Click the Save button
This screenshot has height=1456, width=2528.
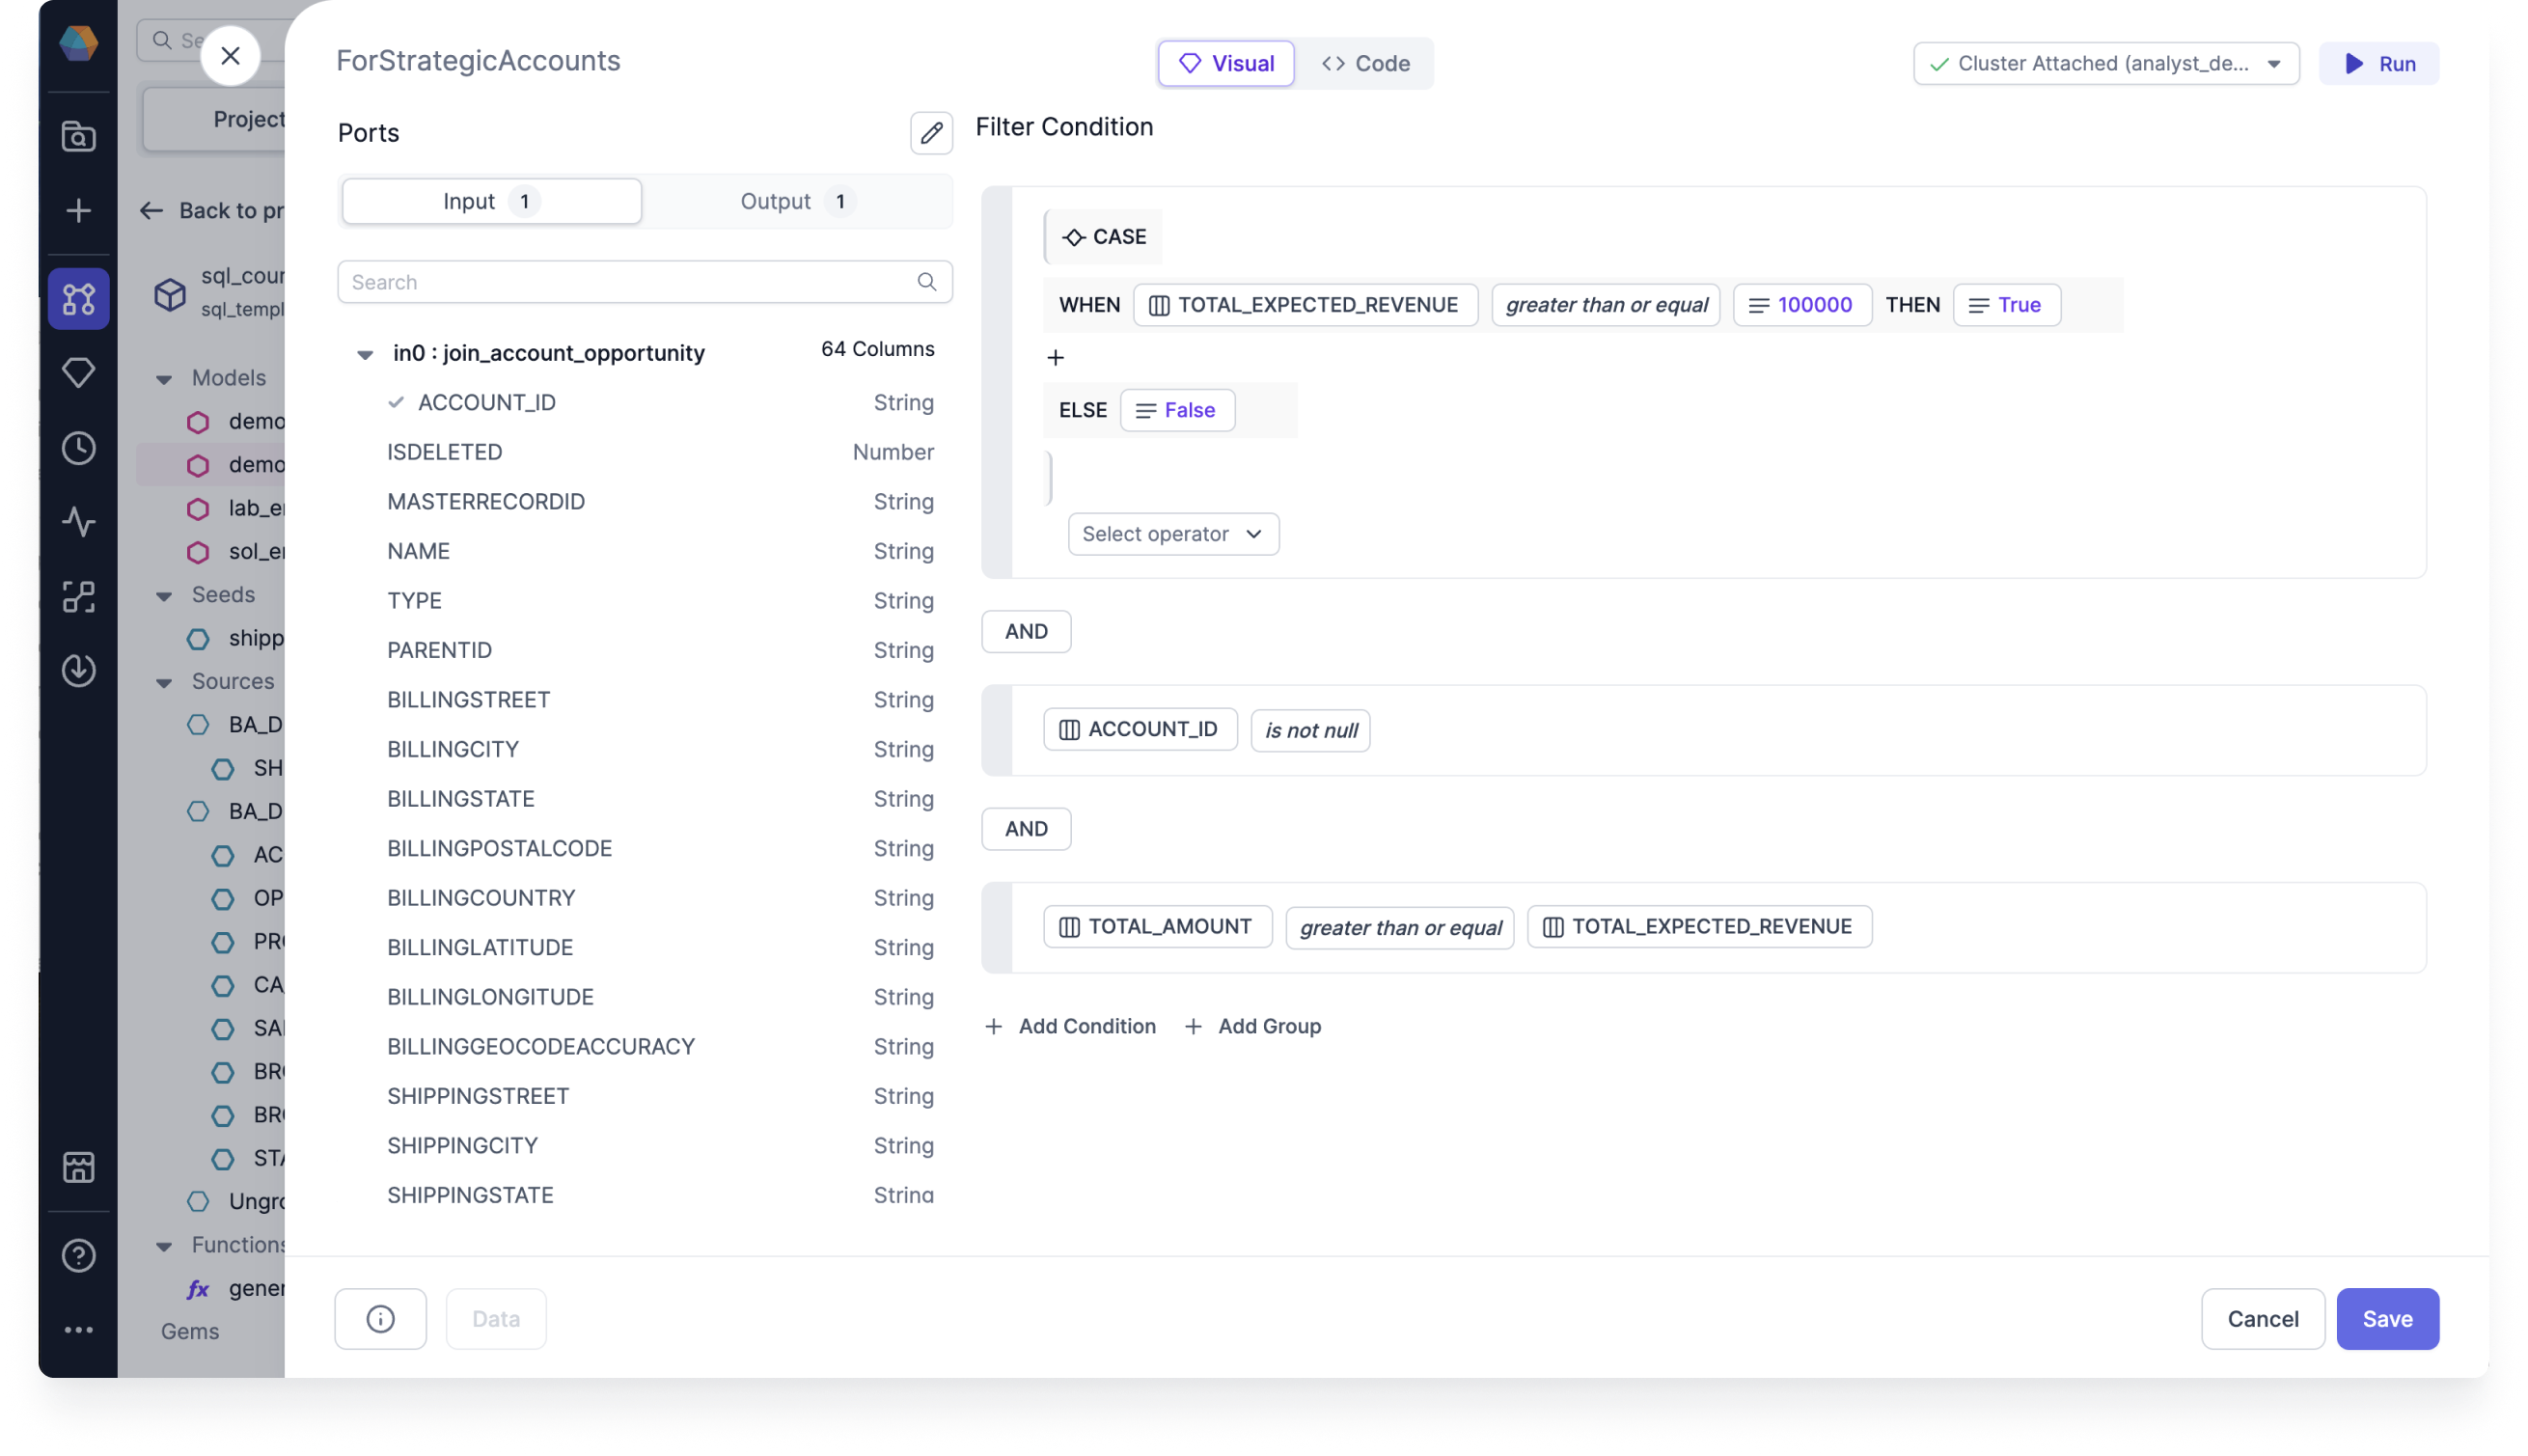2387,1317
